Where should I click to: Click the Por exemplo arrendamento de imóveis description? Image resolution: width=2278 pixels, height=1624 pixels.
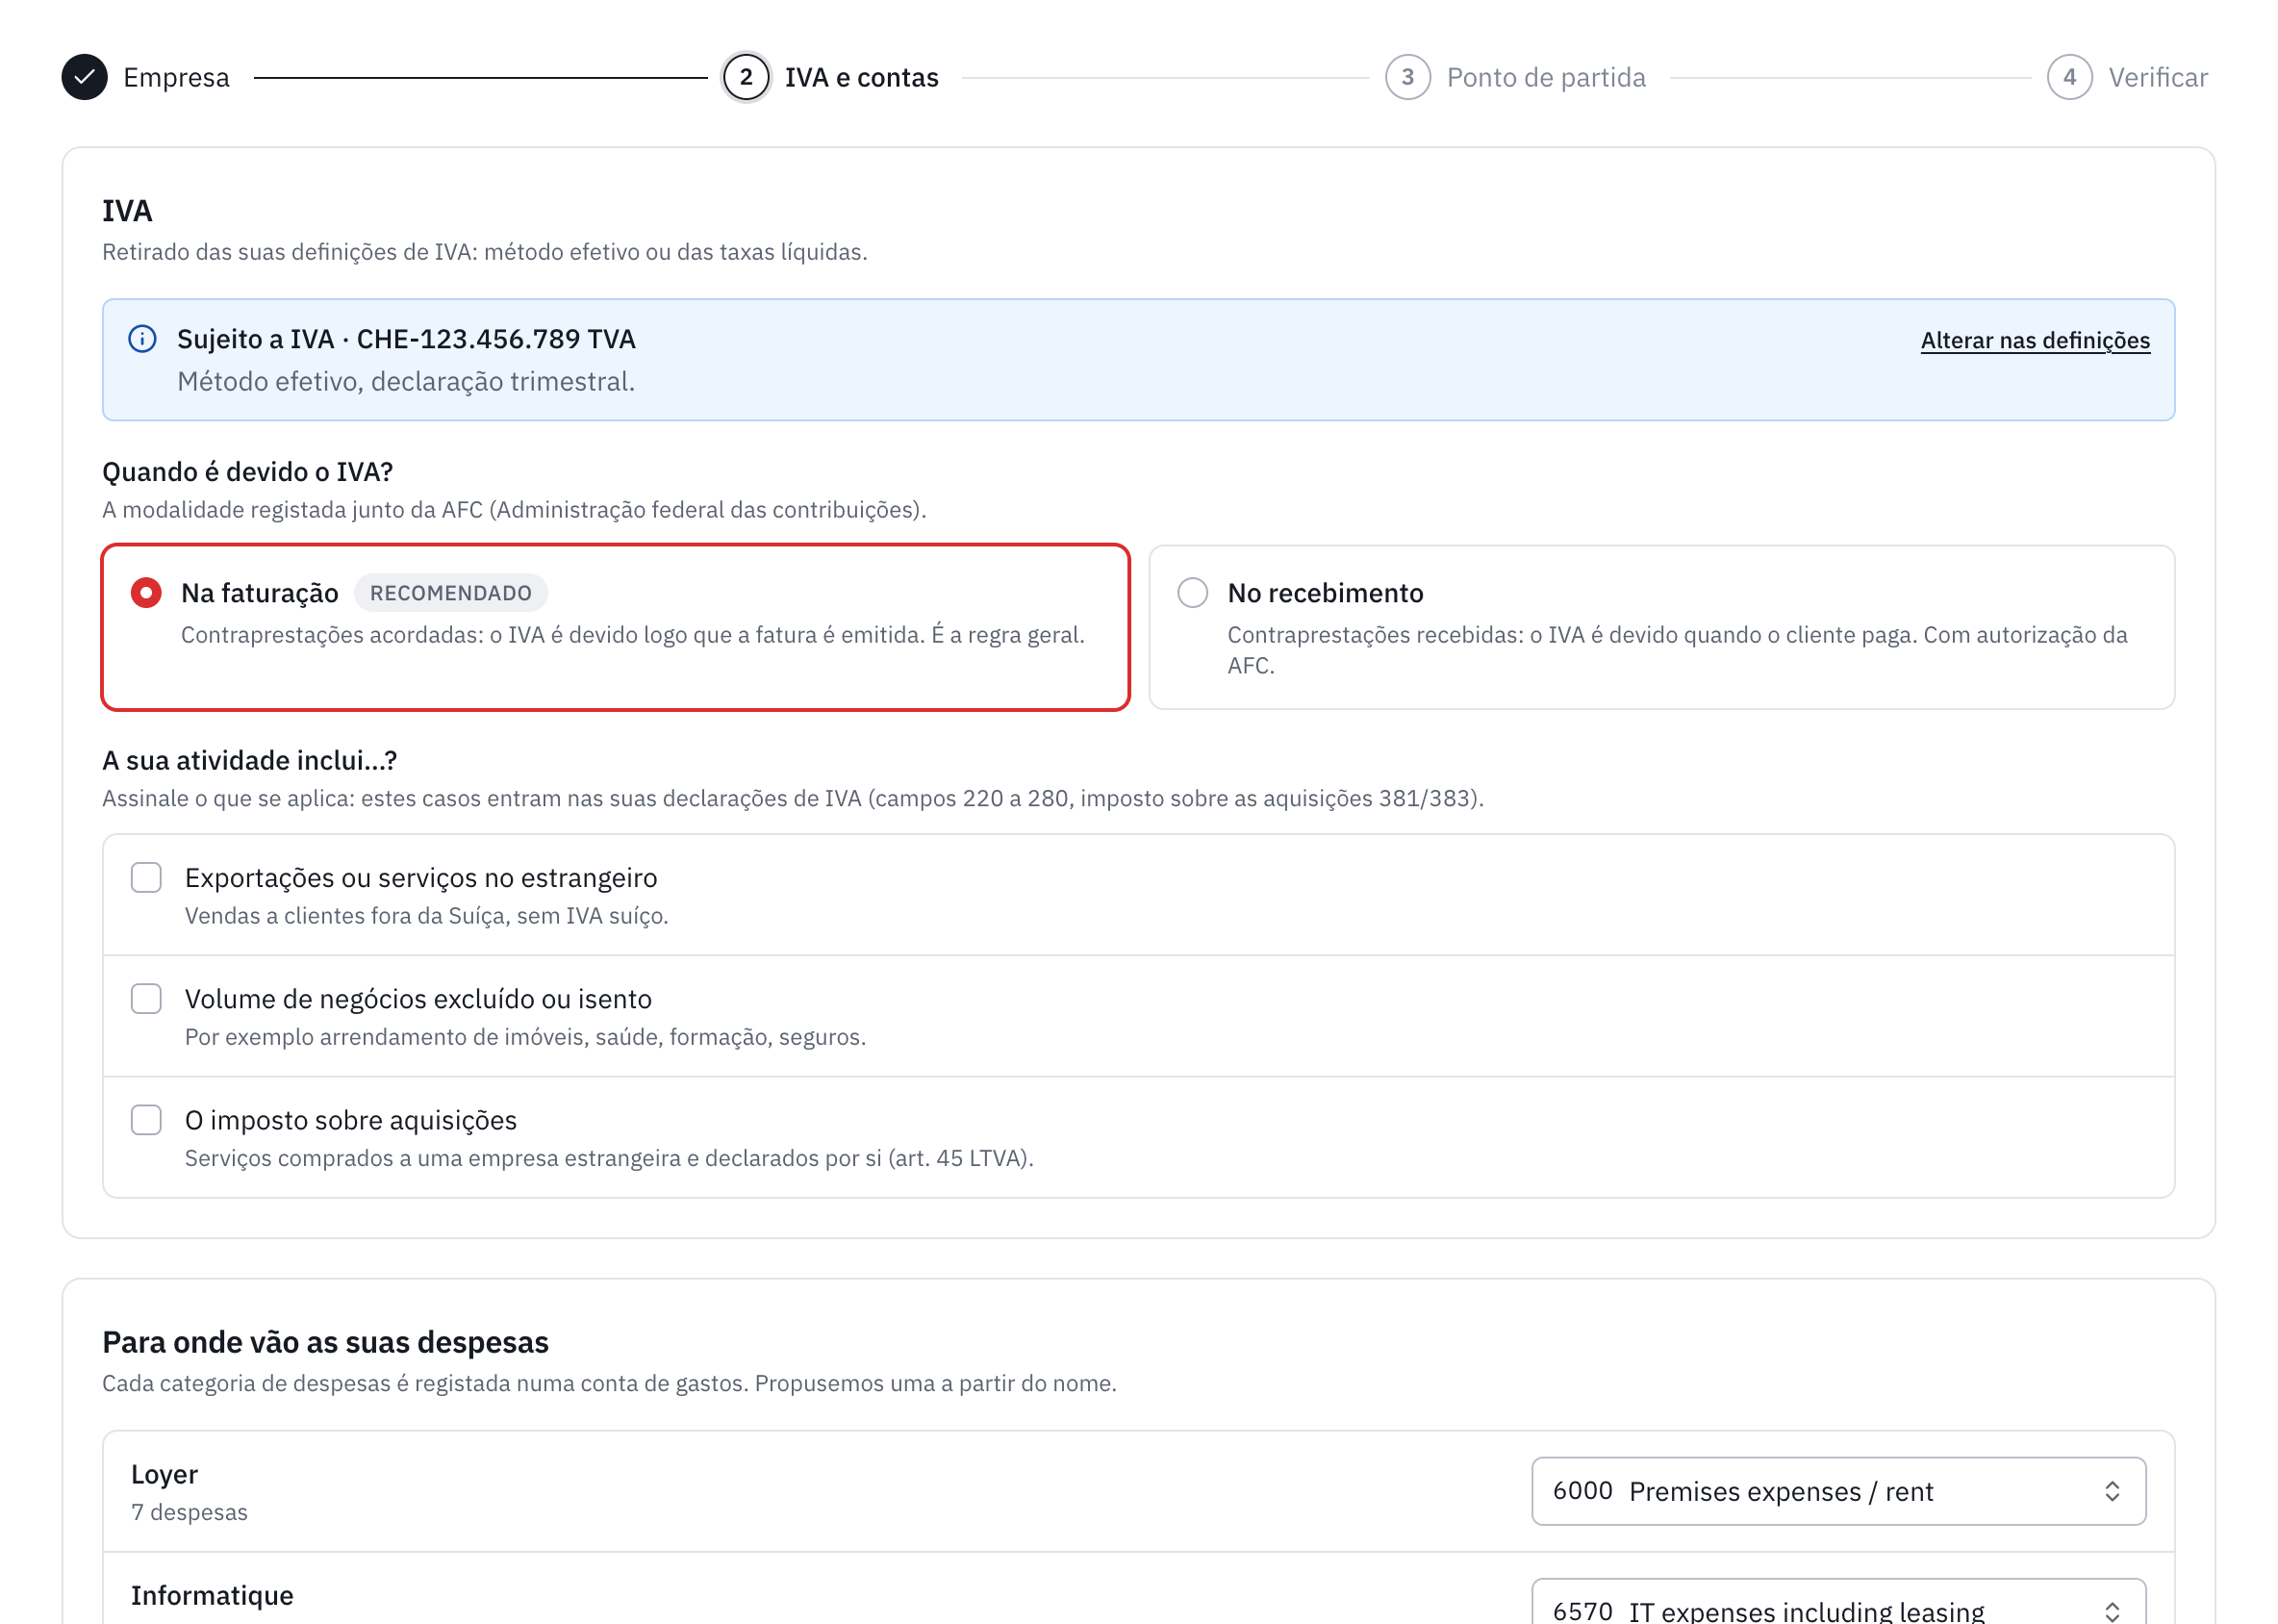click(x=525, y=1037)
